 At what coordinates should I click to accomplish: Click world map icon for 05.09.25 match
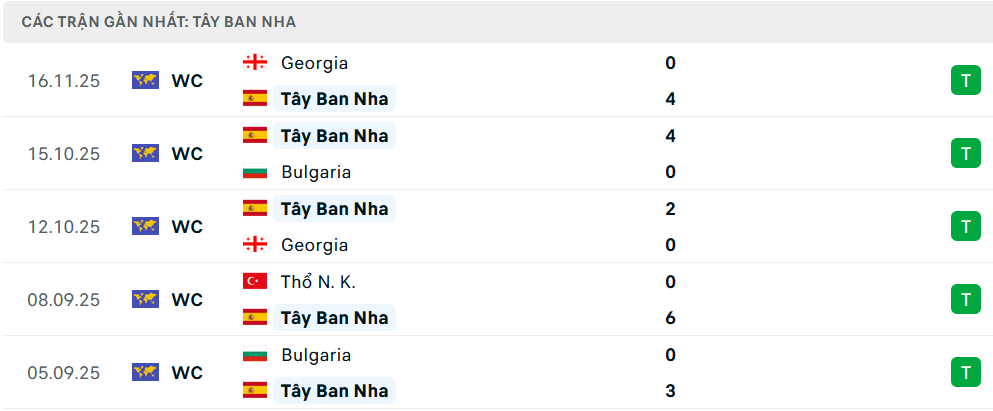point(146,373)
